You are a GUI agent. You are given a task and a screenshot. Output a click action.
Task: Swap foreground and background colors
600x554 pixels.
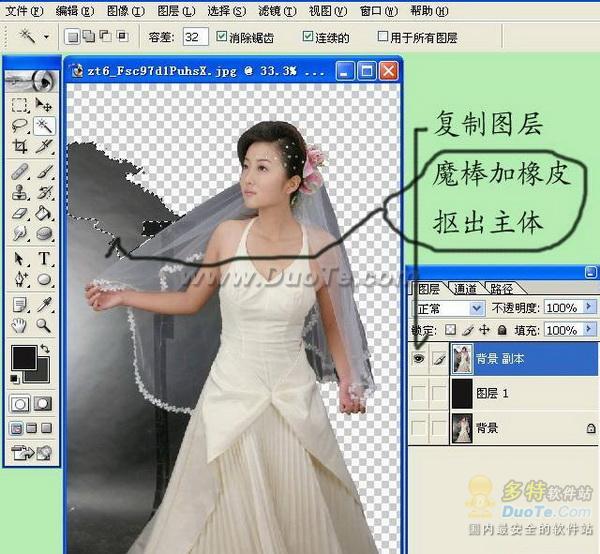click(x=45, y=349)
